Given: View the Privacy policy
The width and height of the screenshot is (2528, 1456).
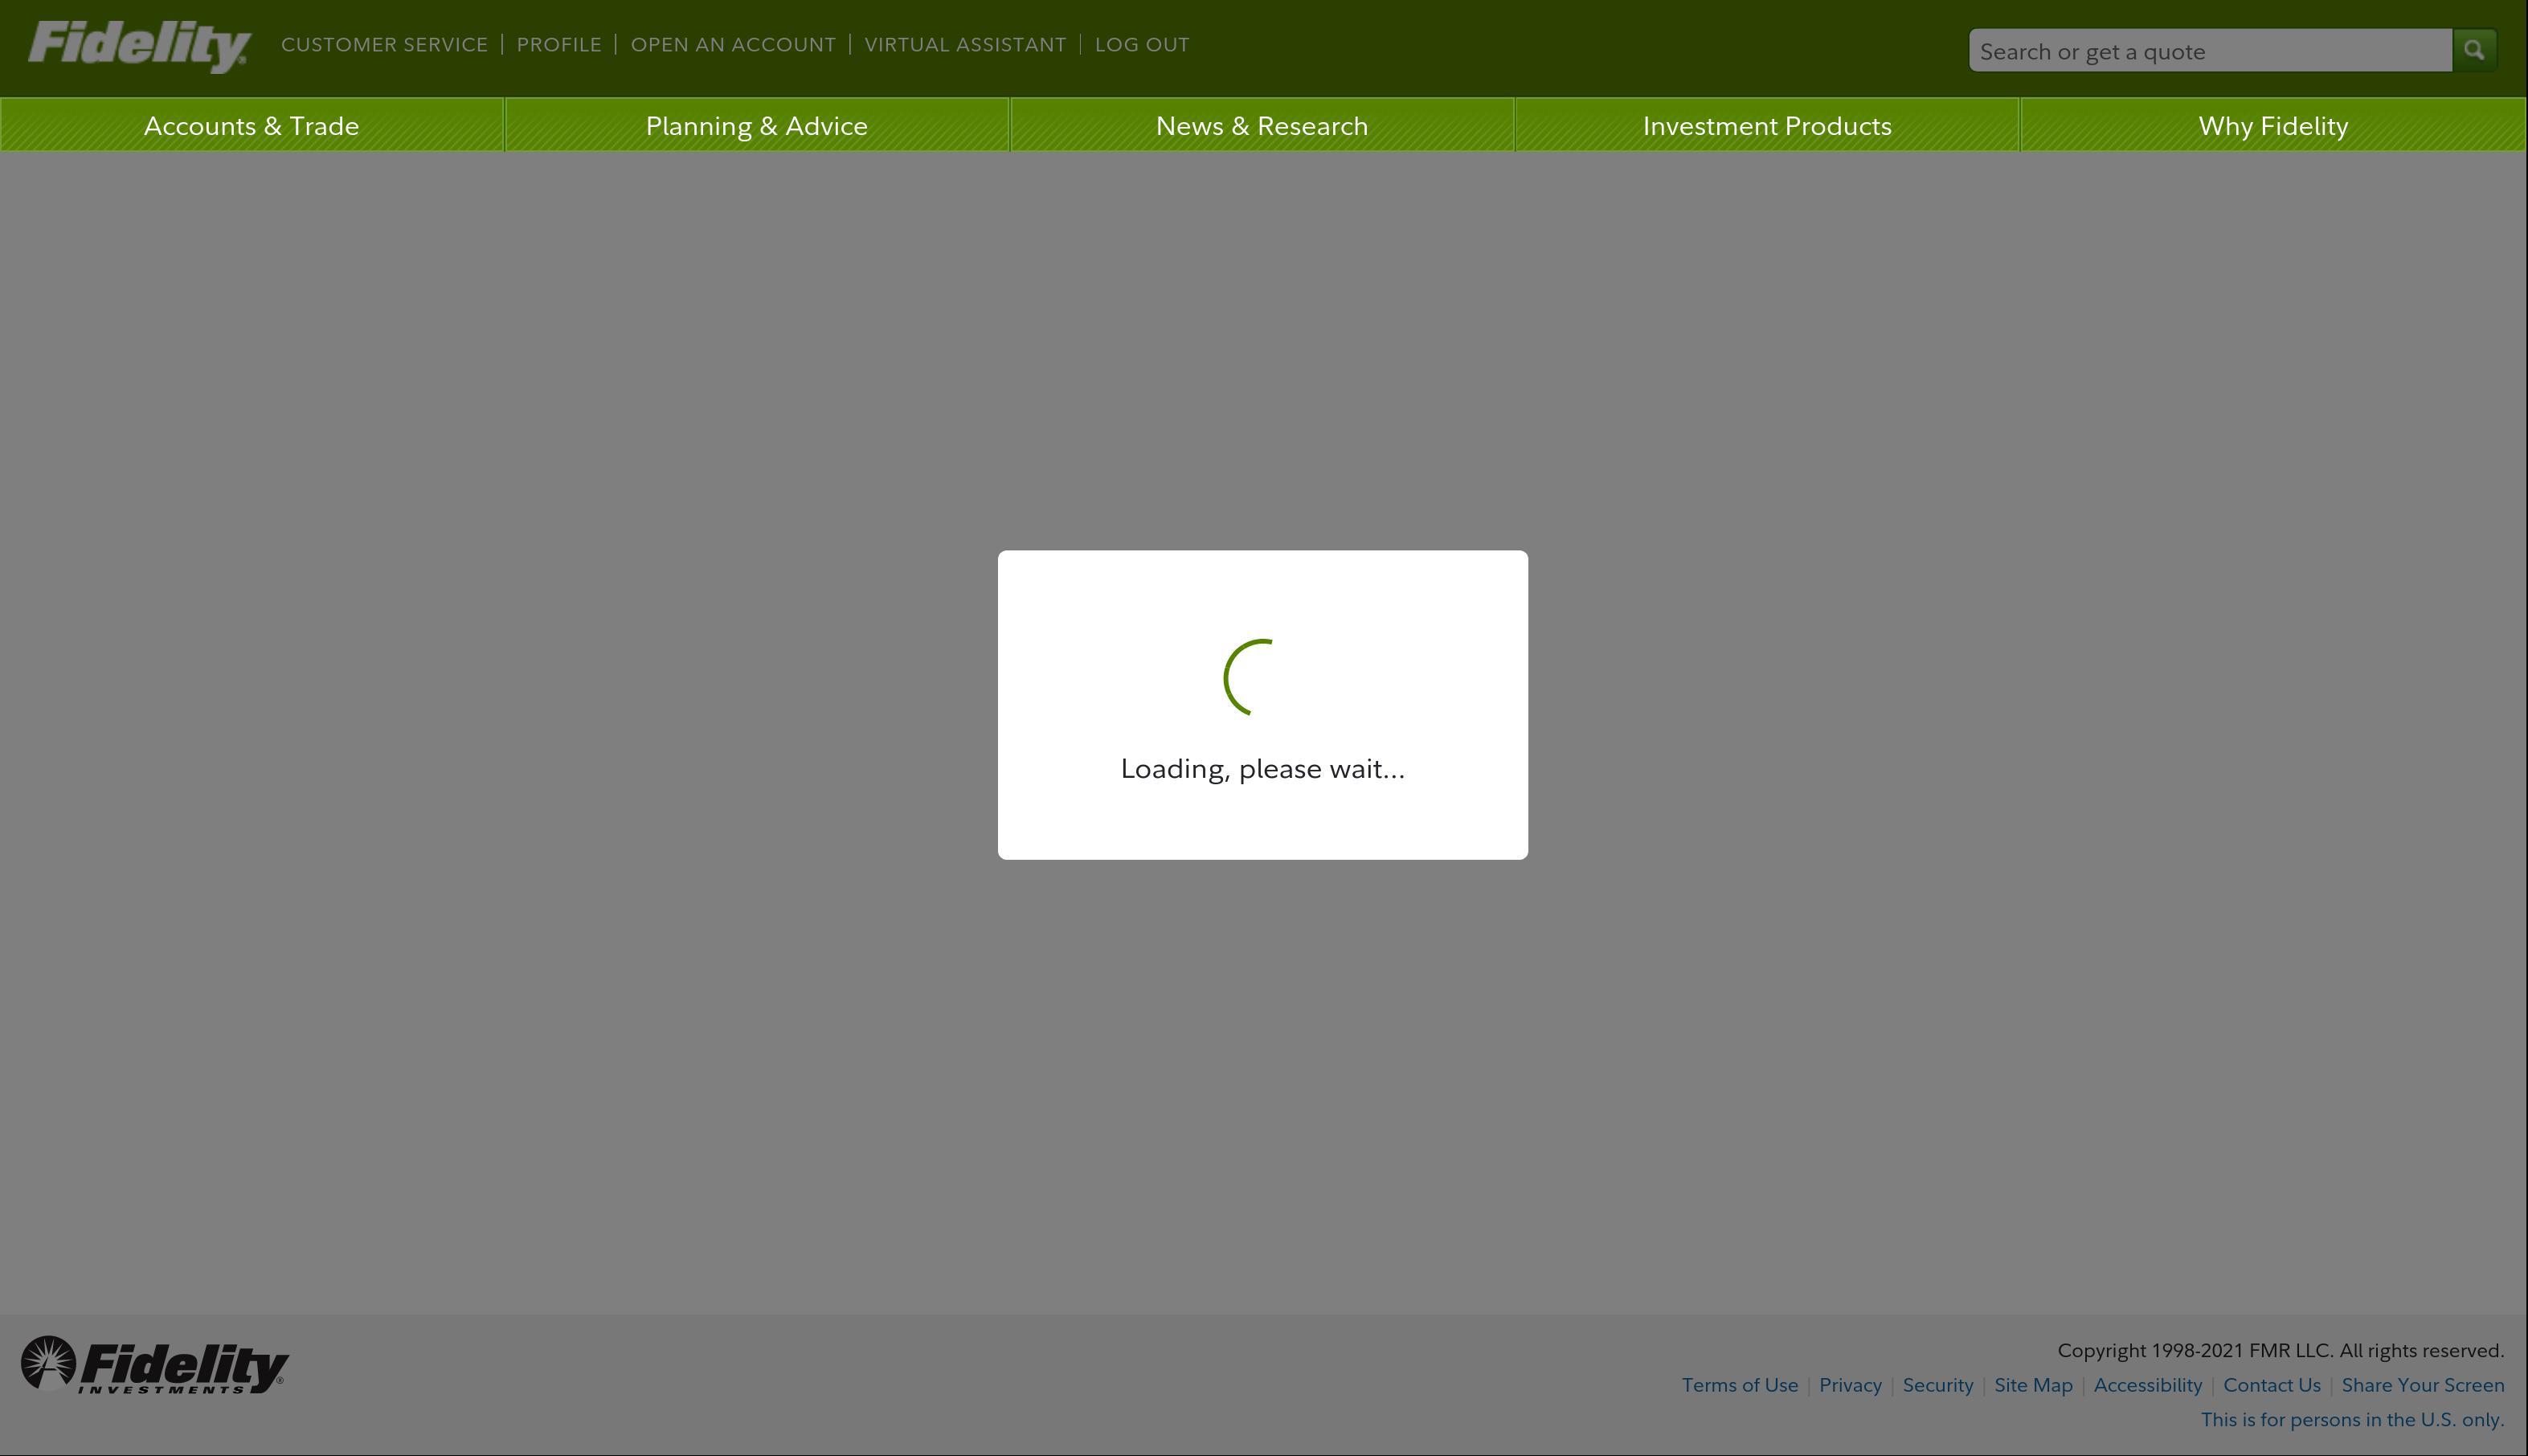Looking at the screenshot, I should tap(1849, 1385).
